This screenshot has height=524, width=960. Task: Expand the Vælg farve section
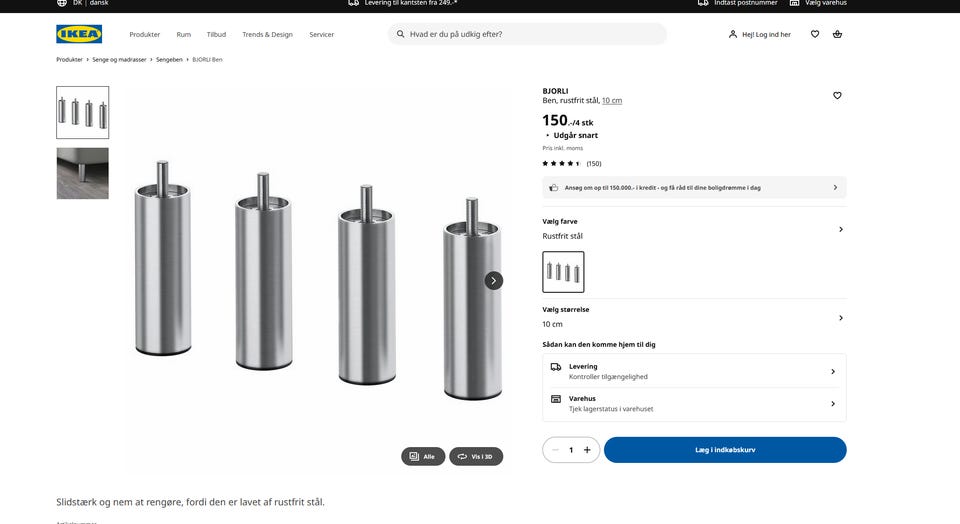click(840, 229)
